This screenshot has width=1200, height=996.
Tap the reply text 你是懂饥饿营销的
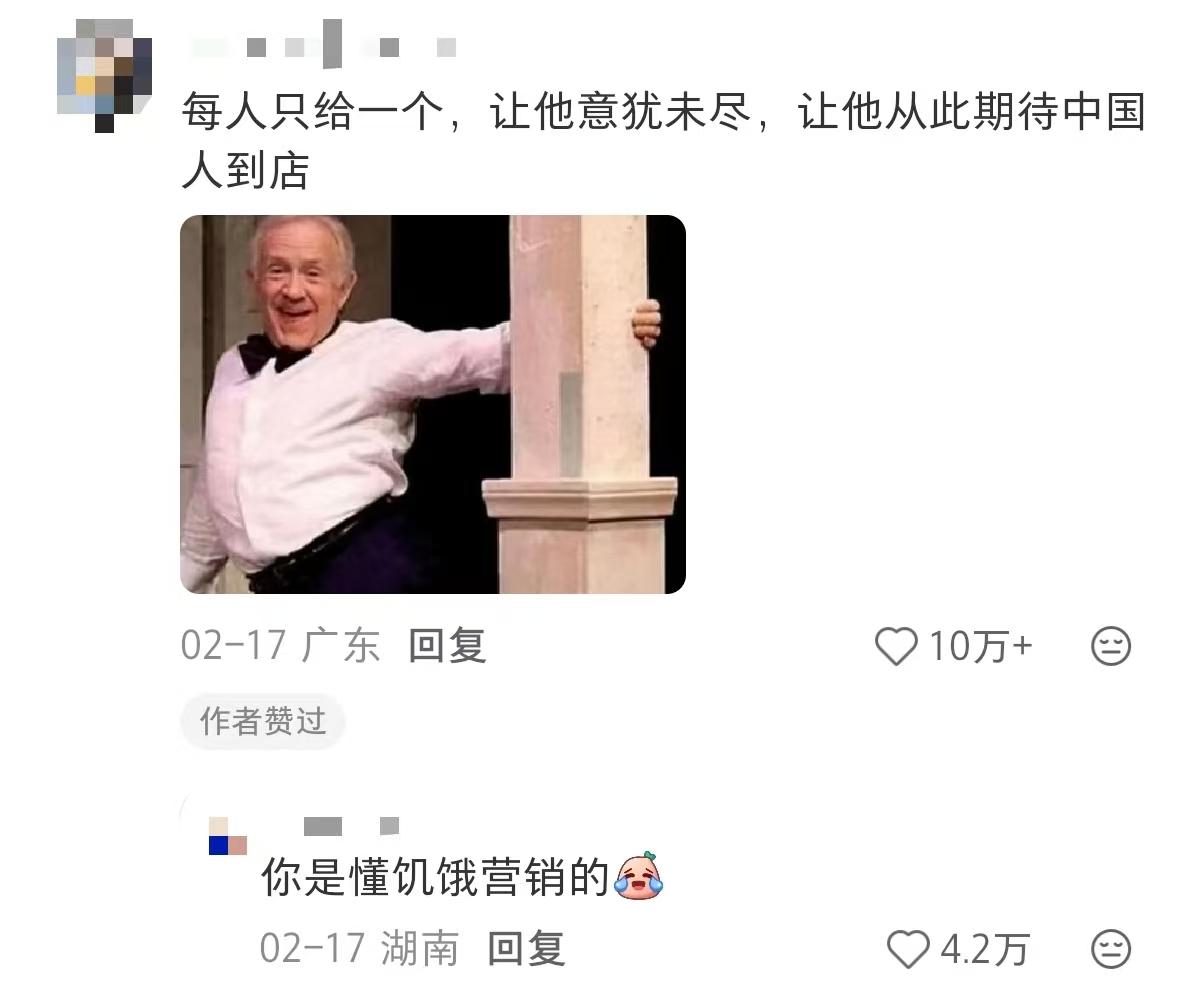[x=435, y=876]
